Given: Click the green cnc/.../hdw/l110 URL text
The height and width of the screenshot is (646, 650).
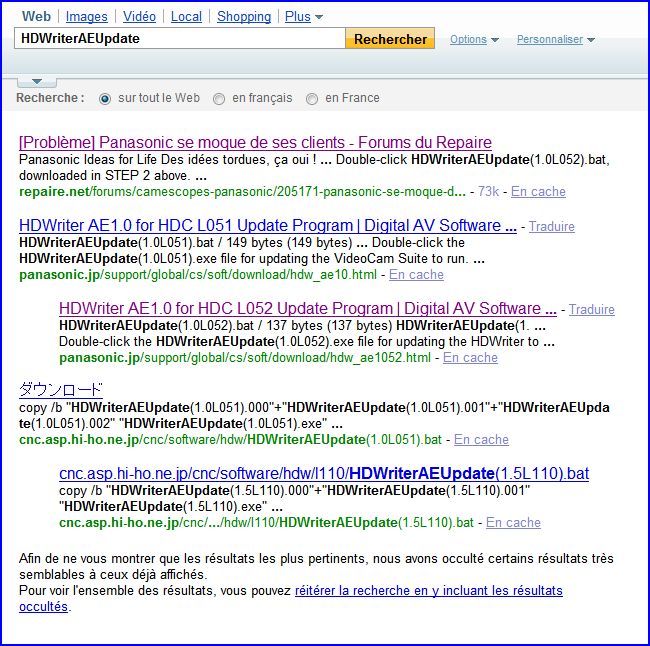Looking at the screenshot, I should (266, 522).
